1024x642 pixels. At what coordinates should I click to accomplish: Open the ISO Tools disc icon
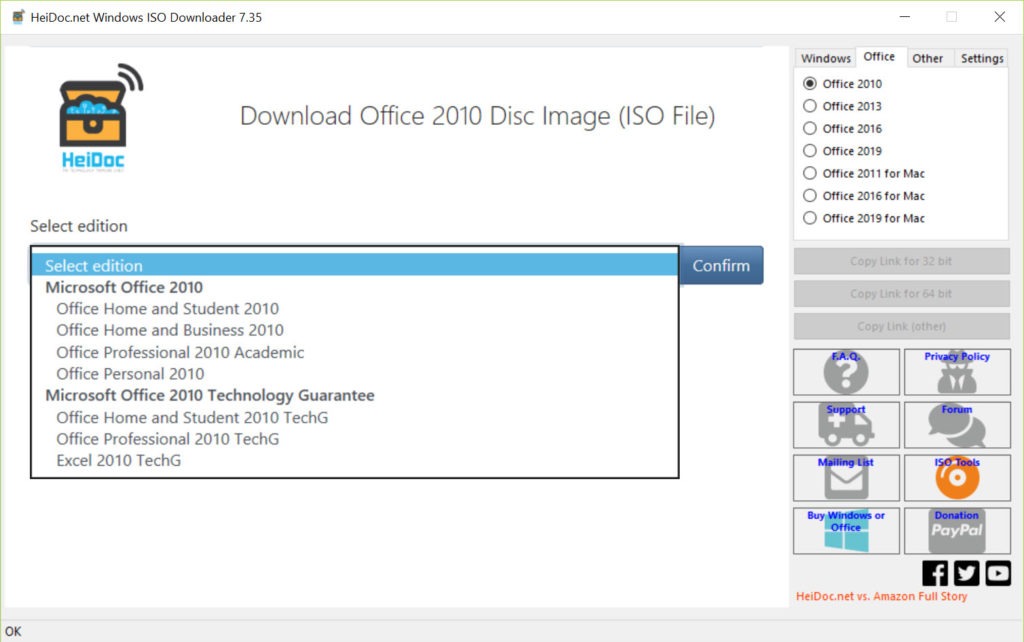point(957,478)
